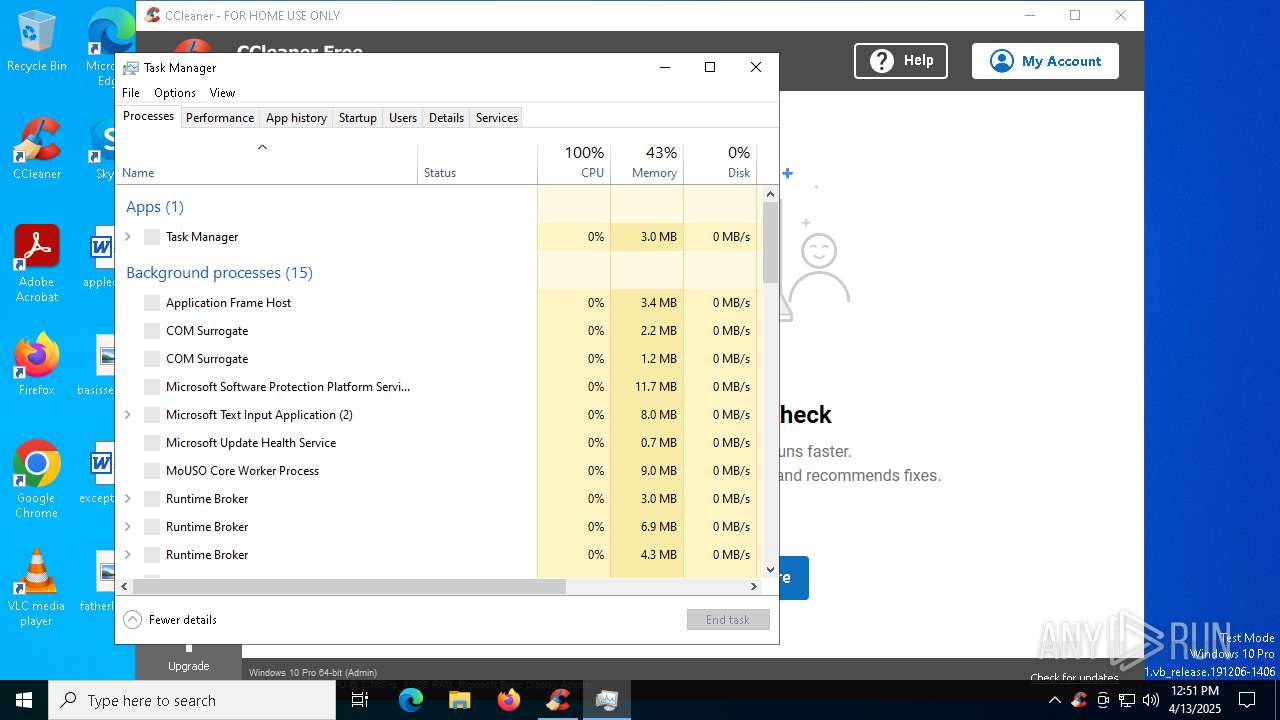Image resolution: width=1280 pixels, height=720 pixels.
Task: Switch to CCleaner in the taskbar
Action: pos(558,700)
